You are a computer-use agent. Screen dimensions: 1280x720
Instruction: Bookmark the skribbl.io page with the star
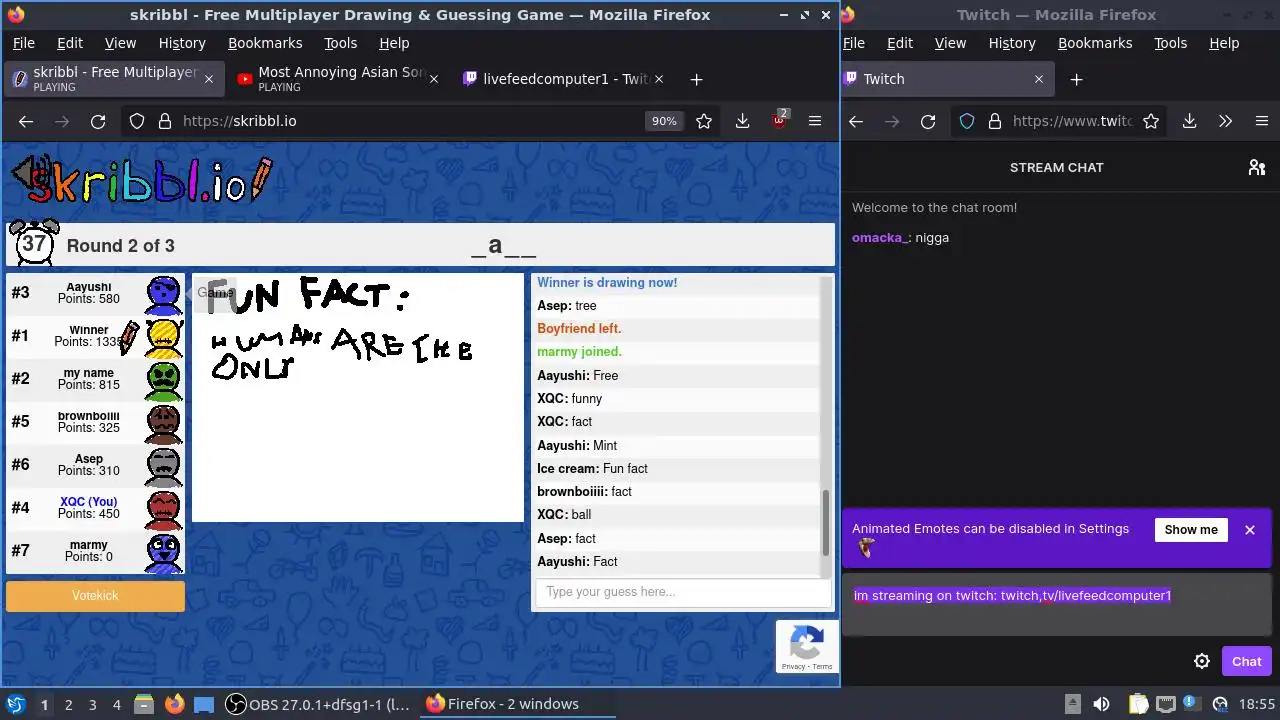point(704,121)
